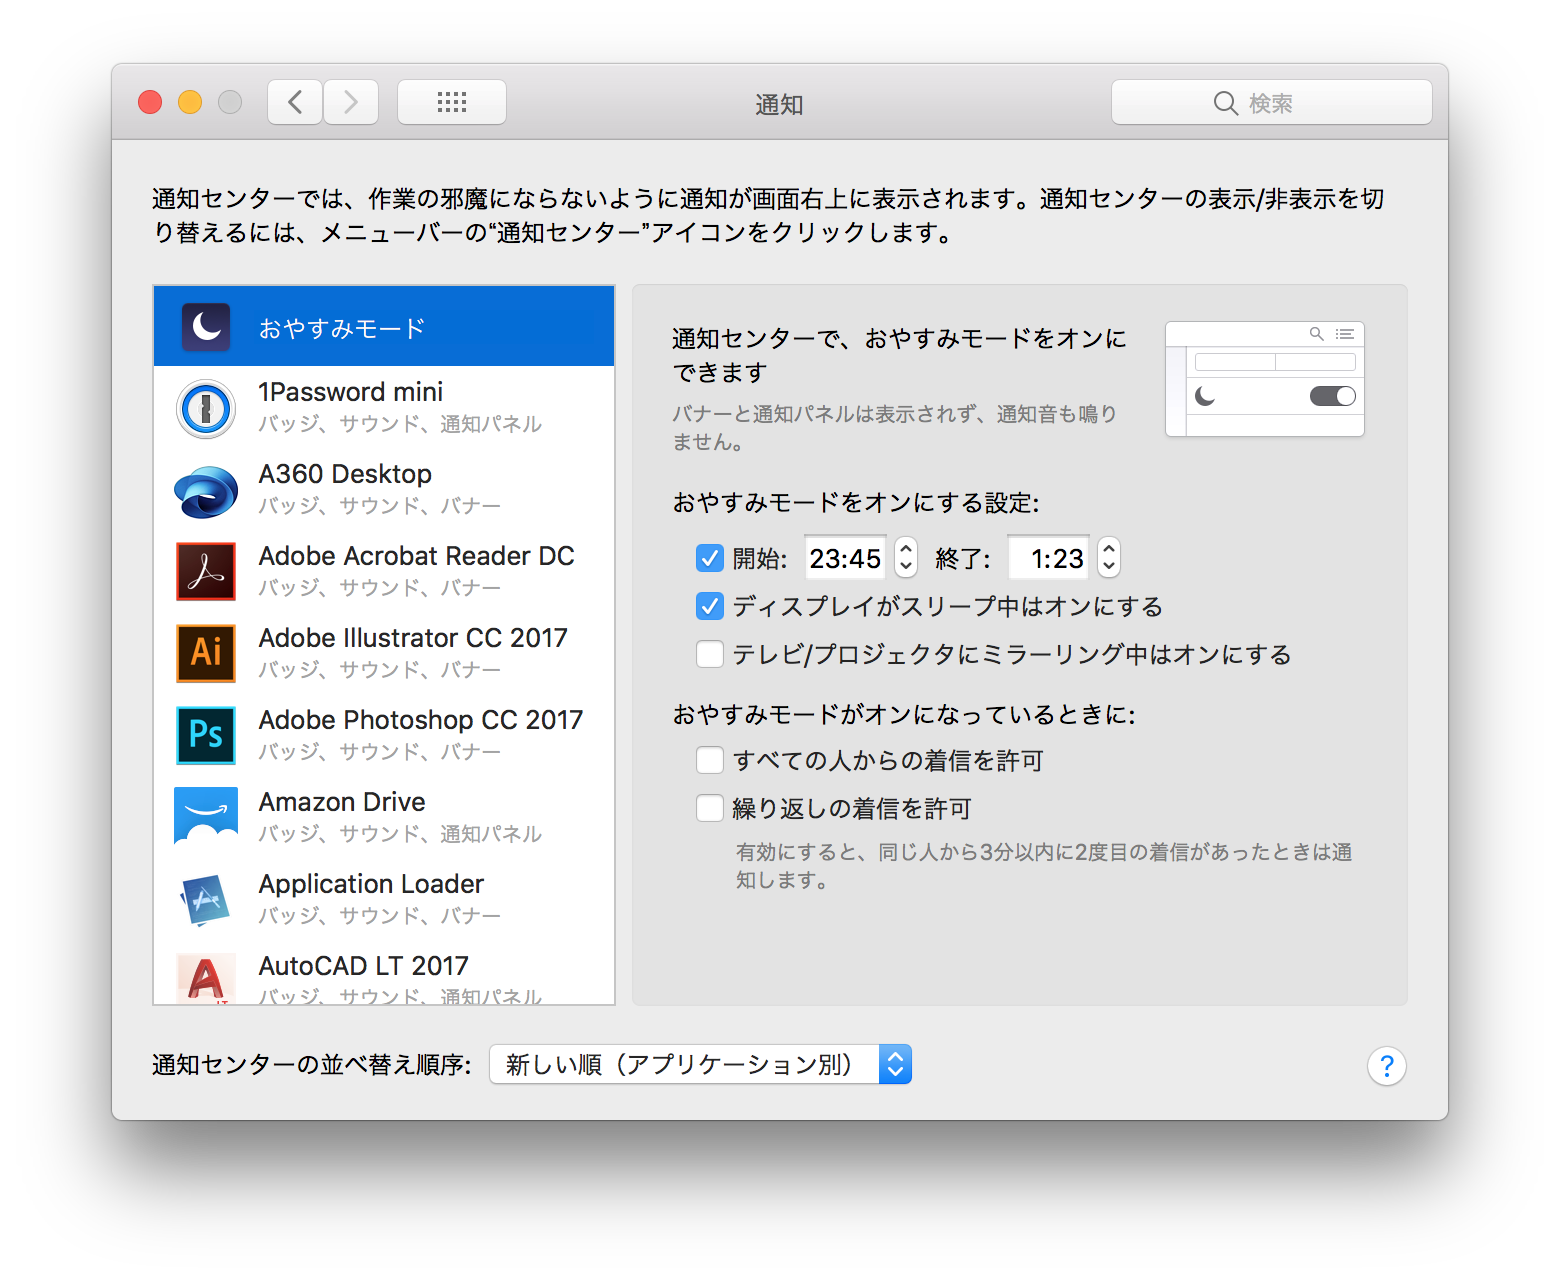Click the A360 Desktop icon in sidebar
Image resolution: width=1560 pixels, height=1280 pixels.
[205, 489]
